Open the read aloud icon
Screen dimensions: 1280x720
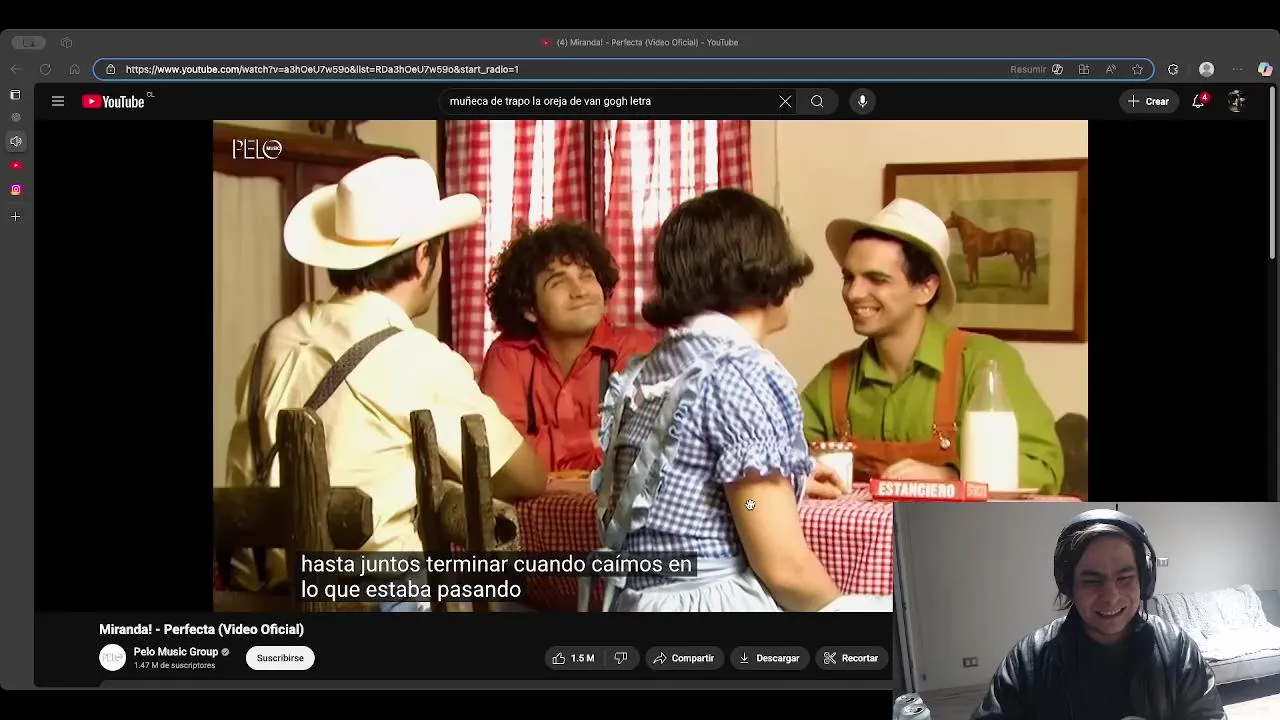click(1111, 69)
